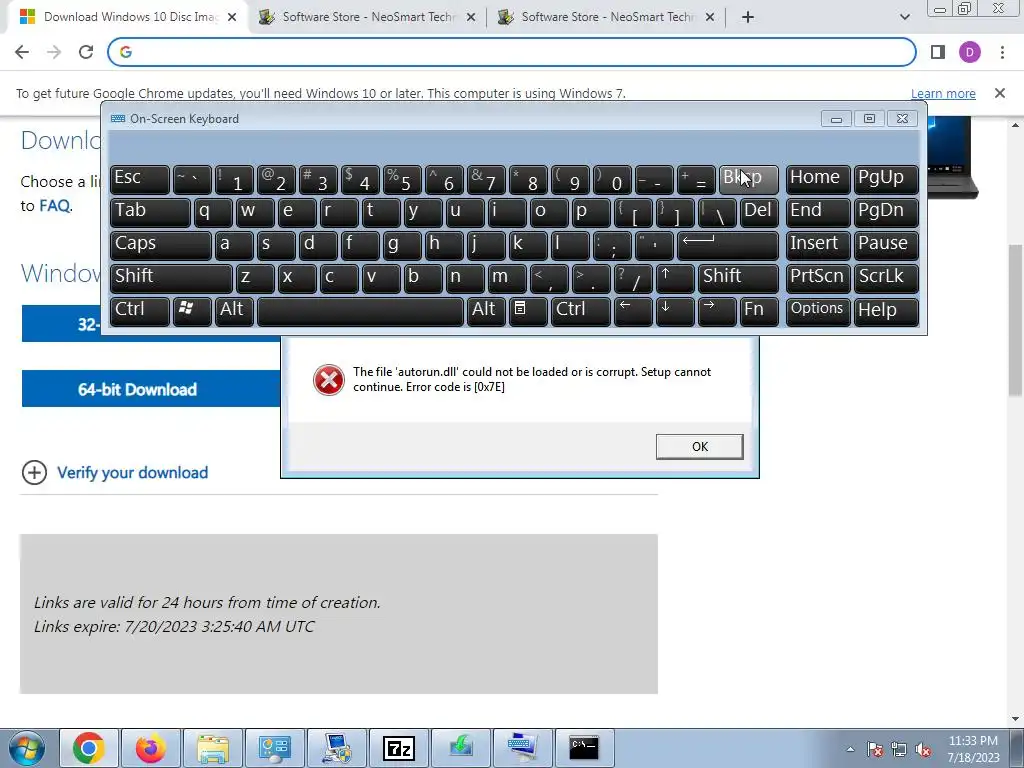The height and width of the screenshot is (768, 1024).
Task: Click the Windows logo key on keyboard
Action: pos(192,310)
